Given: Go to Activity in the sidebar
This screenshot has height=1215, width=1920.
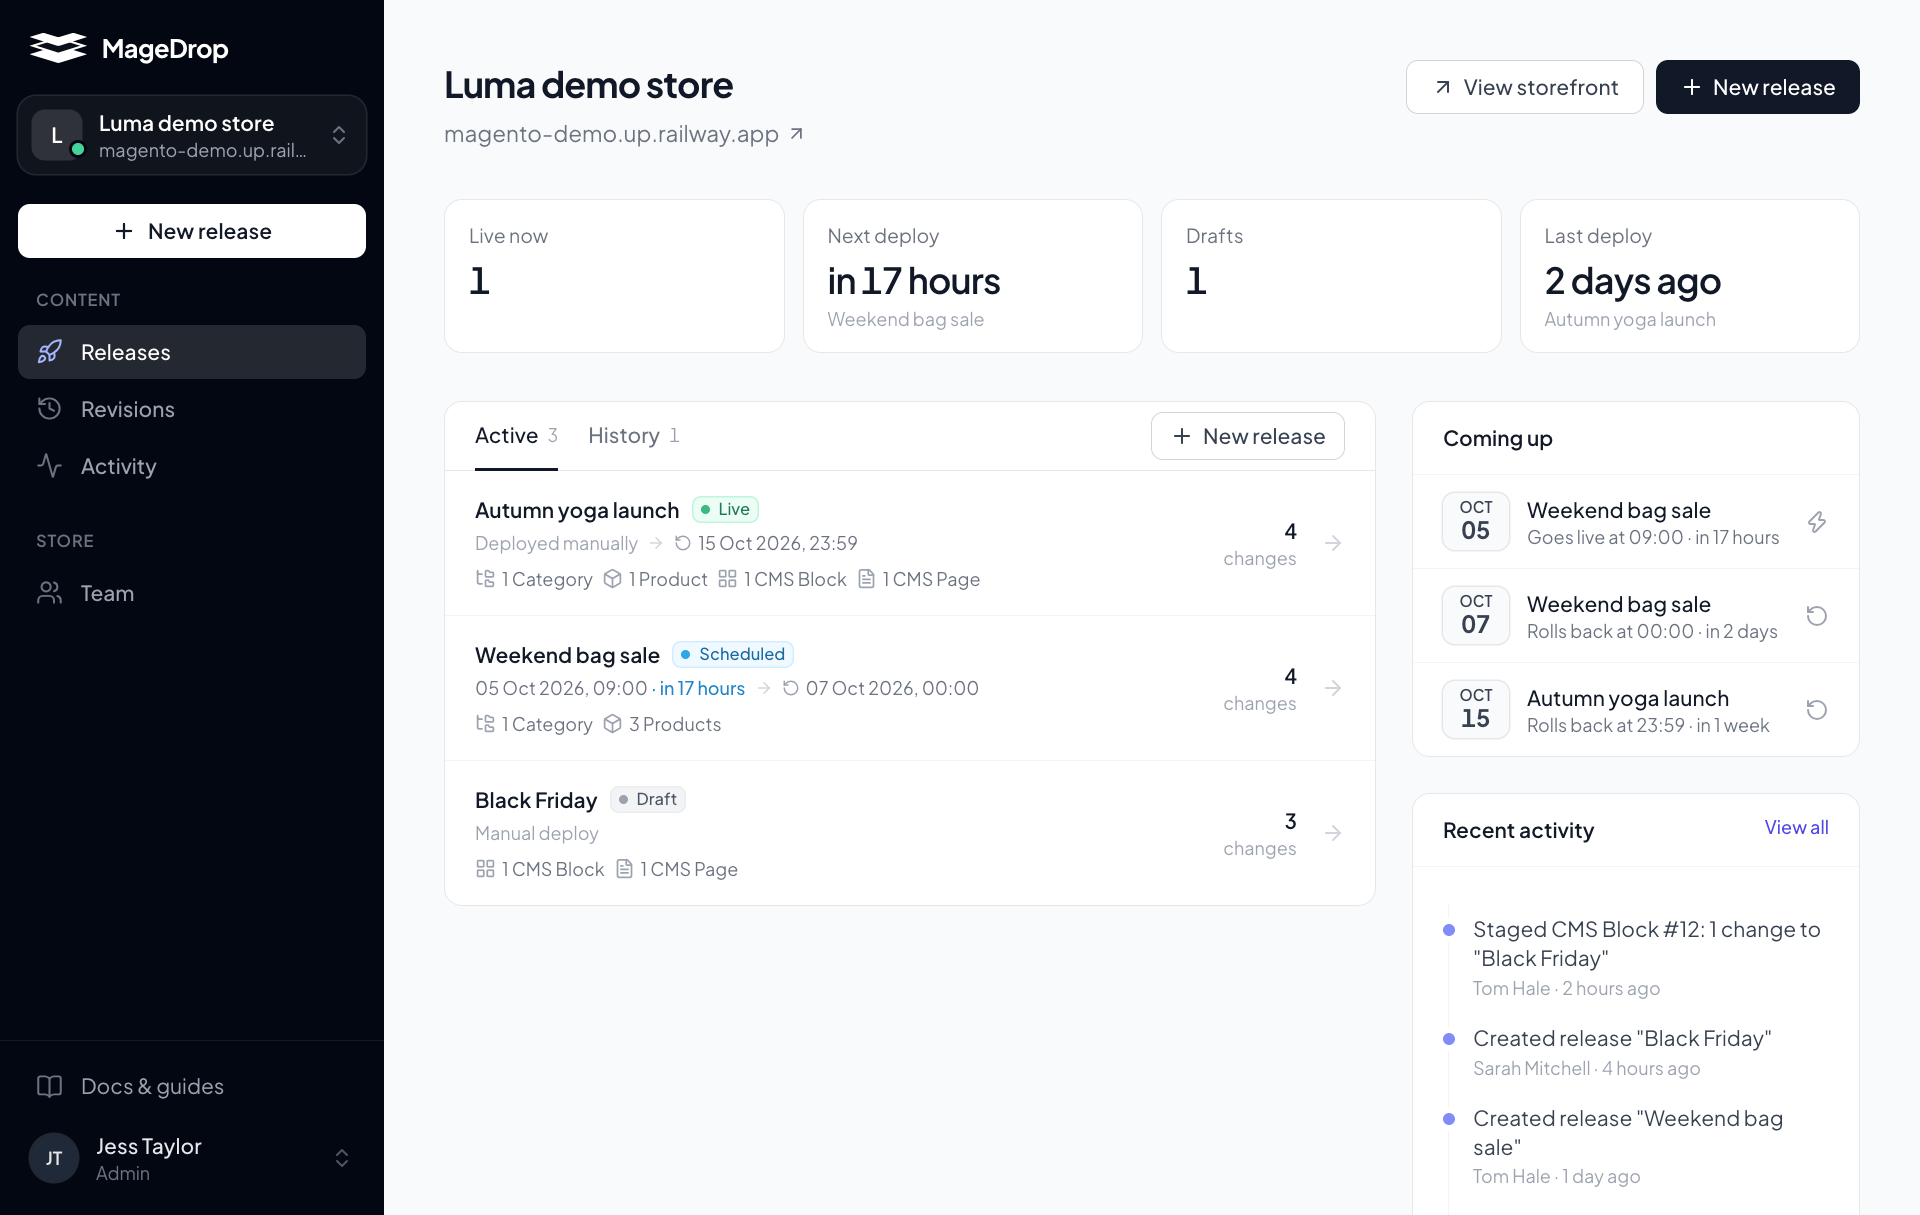Looking at the screenshot, I should tap(192, 466).
